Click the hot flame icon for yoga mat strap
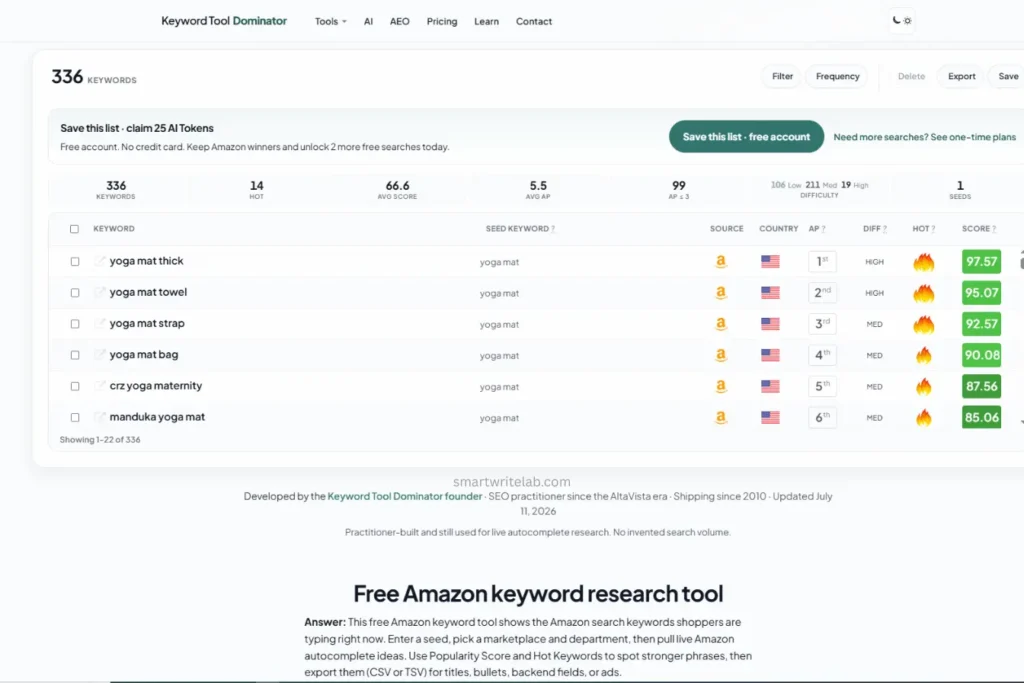 click(x=923, y=325)
